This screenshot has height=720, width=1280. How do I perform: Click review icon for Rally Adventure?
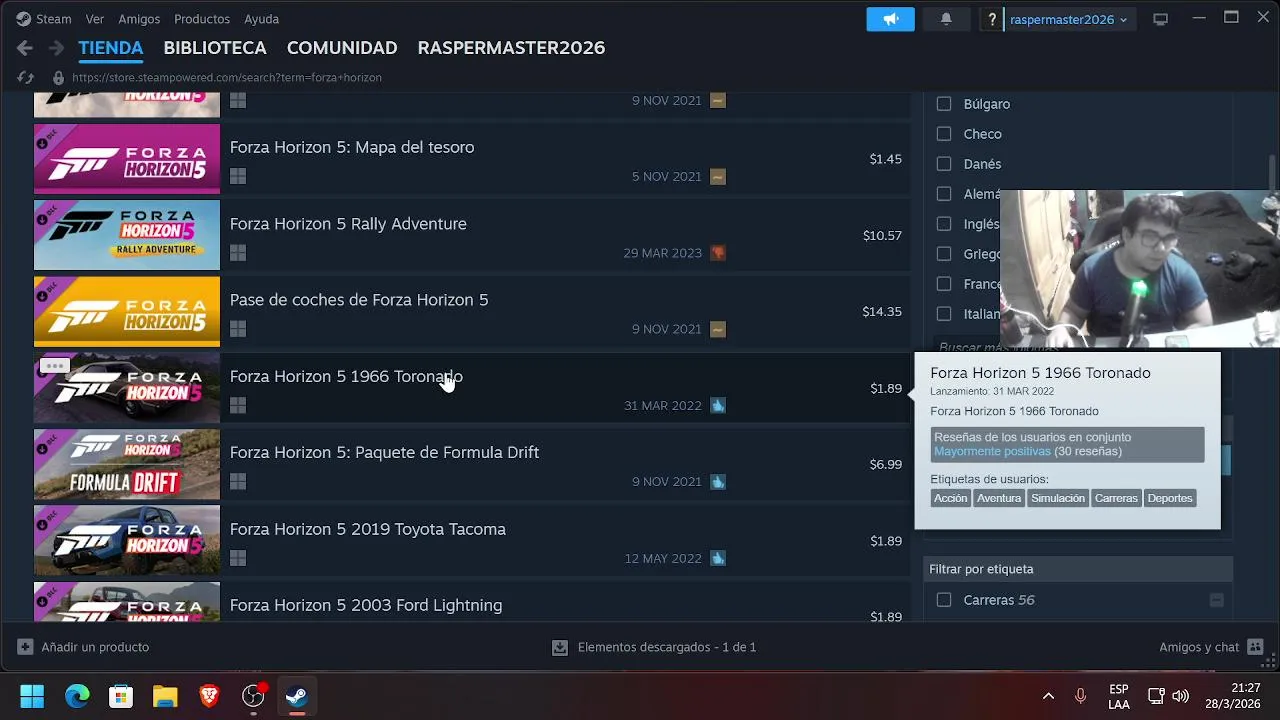[x=718, y=253]
